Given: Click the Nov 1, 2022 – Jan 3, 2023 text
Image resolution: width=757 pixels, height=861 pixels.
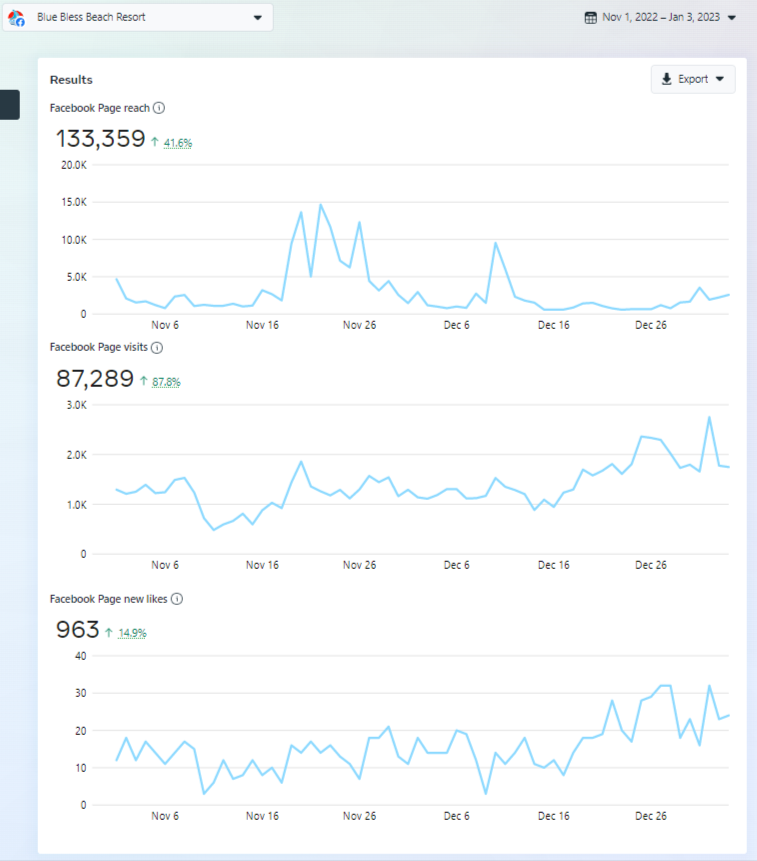Looking at the screenshot, I should point(661,18).
